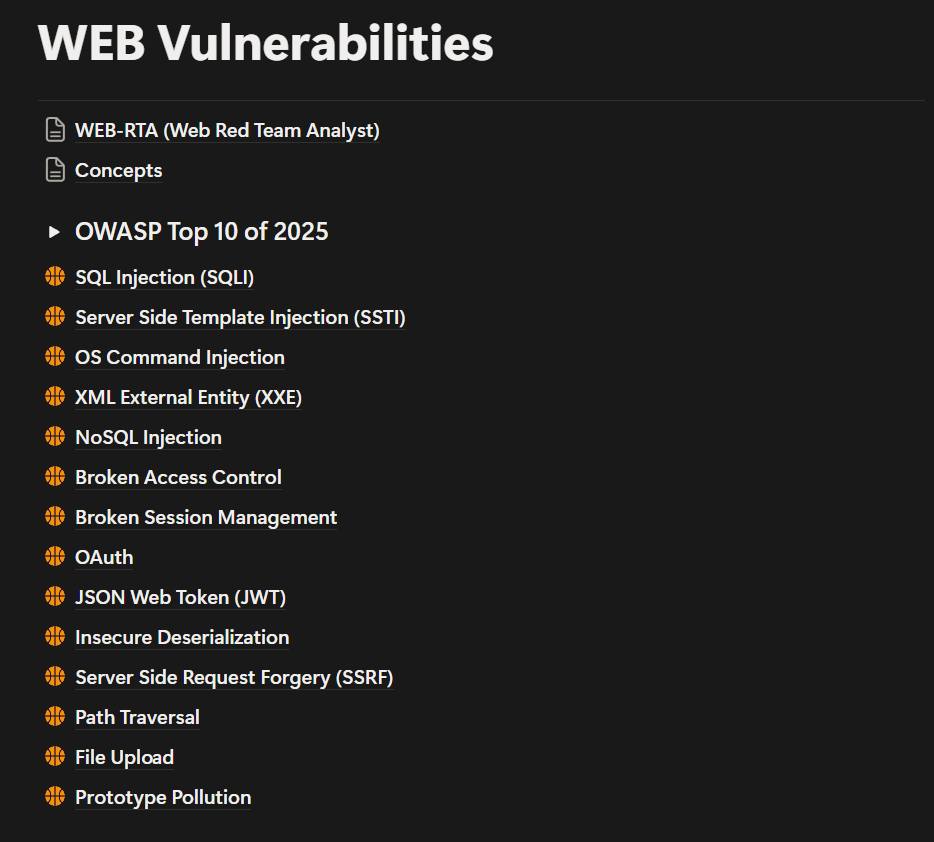Click the orange icon next to OAuth
The width and height of the screenshot is (934, 842).
pyautogui.click(x=55, y=557)
